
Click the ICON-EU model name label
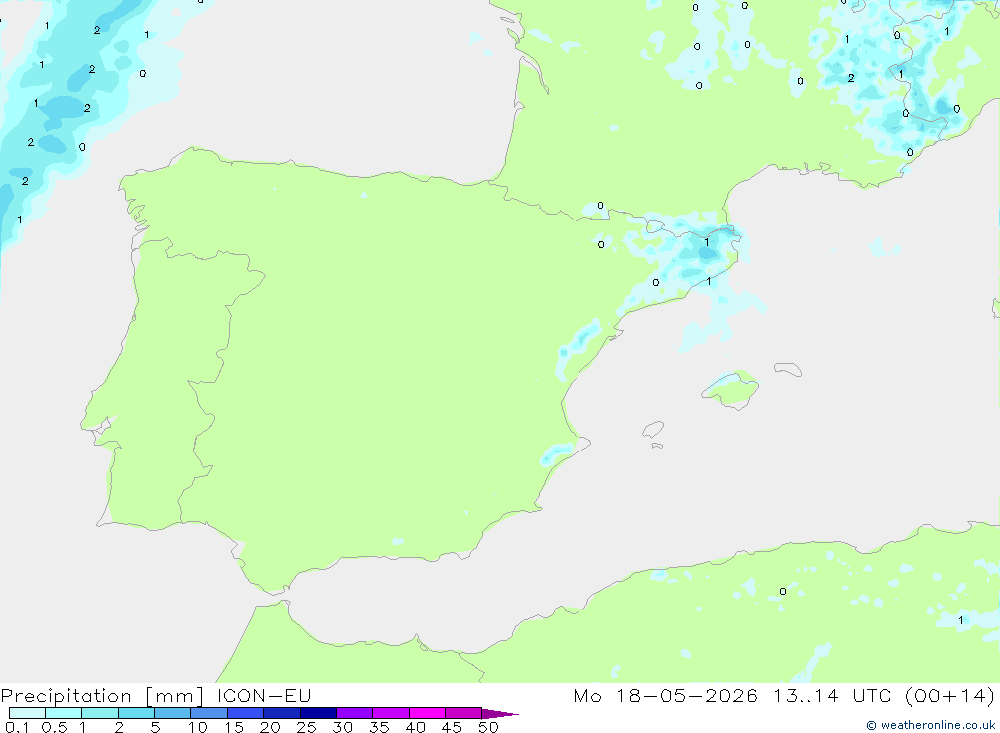click(x=264, y=695)
